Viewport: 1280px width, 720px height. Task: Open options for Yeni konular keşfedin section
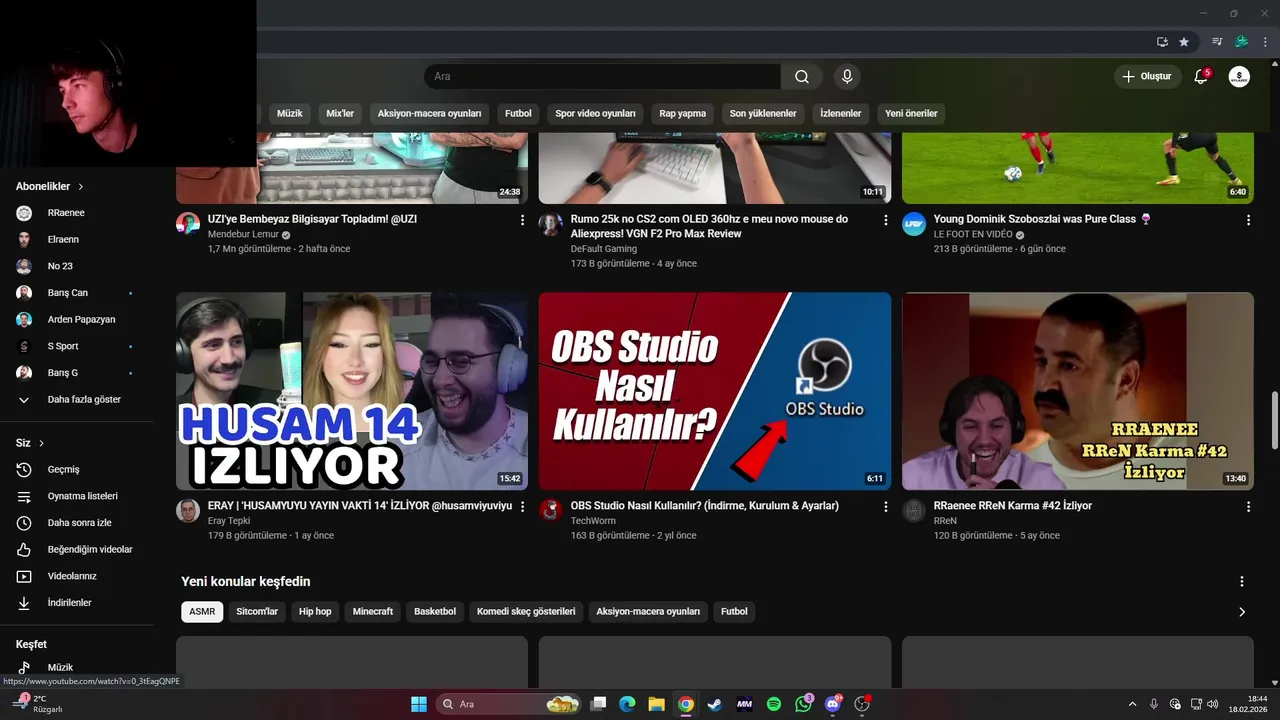point(1242,581)
